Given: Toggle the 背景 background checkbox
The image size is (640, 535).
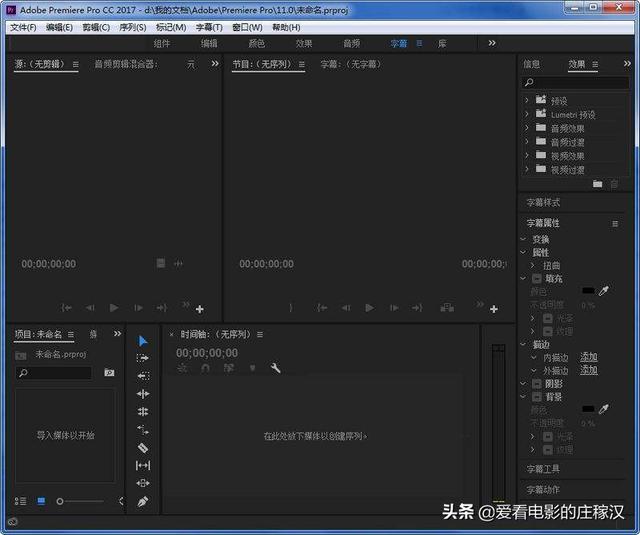Looking at the screenshot, I should [x=537, y=397].
